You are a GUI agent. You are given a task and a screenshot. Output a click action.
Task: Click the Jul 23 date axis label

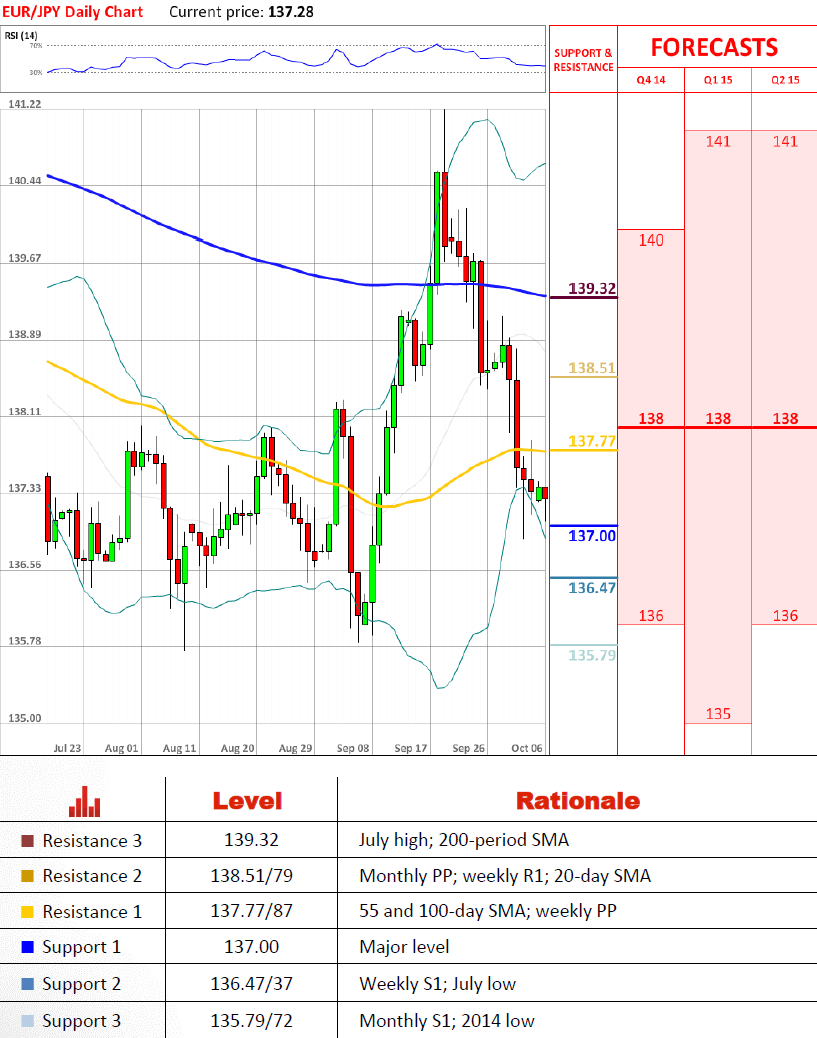pyautogui.click(x=67, y=748)
